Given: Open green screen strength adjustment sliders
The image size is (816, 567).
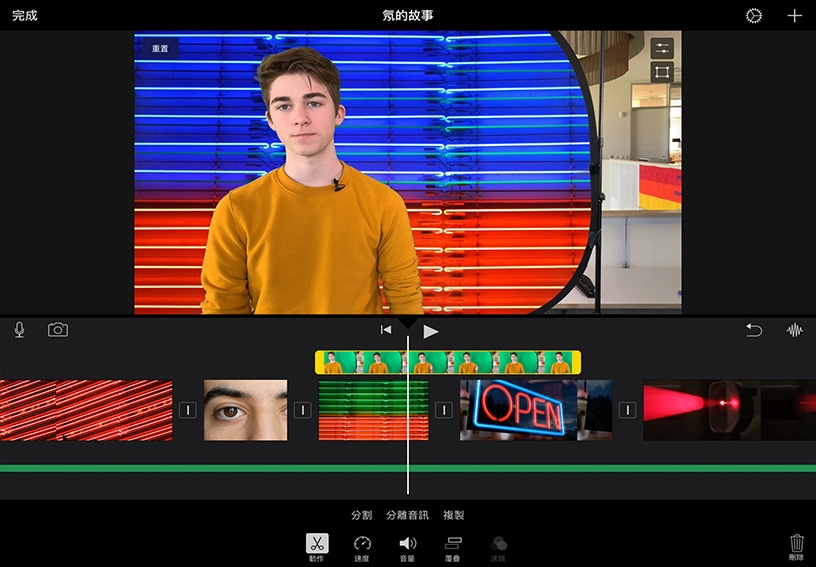Looking at the screenshot, I should point(662,48).
